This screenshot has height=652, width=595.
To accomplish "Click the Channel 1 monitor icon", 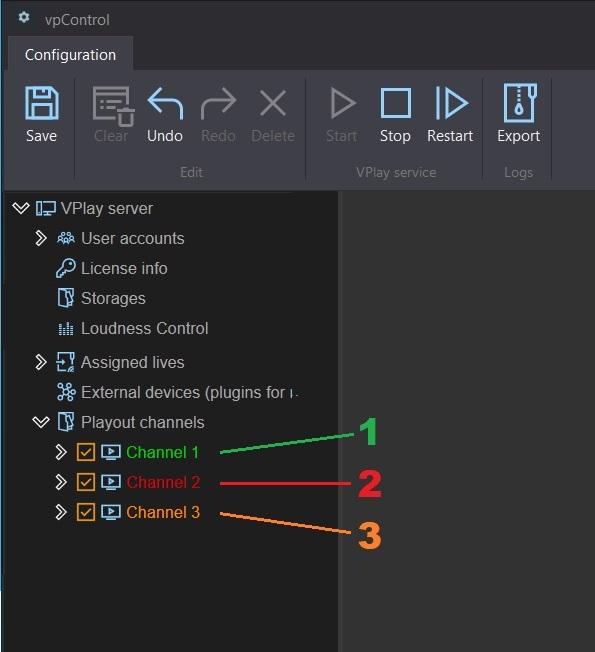I will (111, 452).
